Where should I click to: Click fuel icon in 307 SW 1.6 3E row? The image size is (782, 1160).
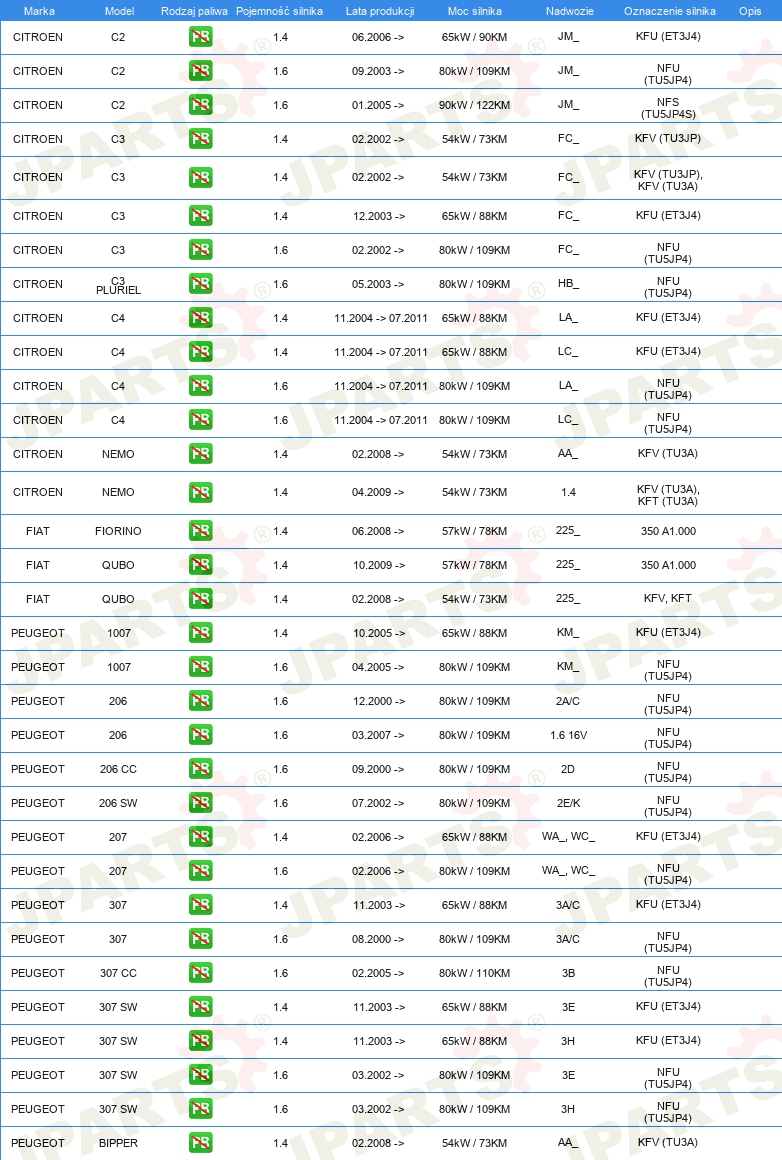(x=200, y=1076)
